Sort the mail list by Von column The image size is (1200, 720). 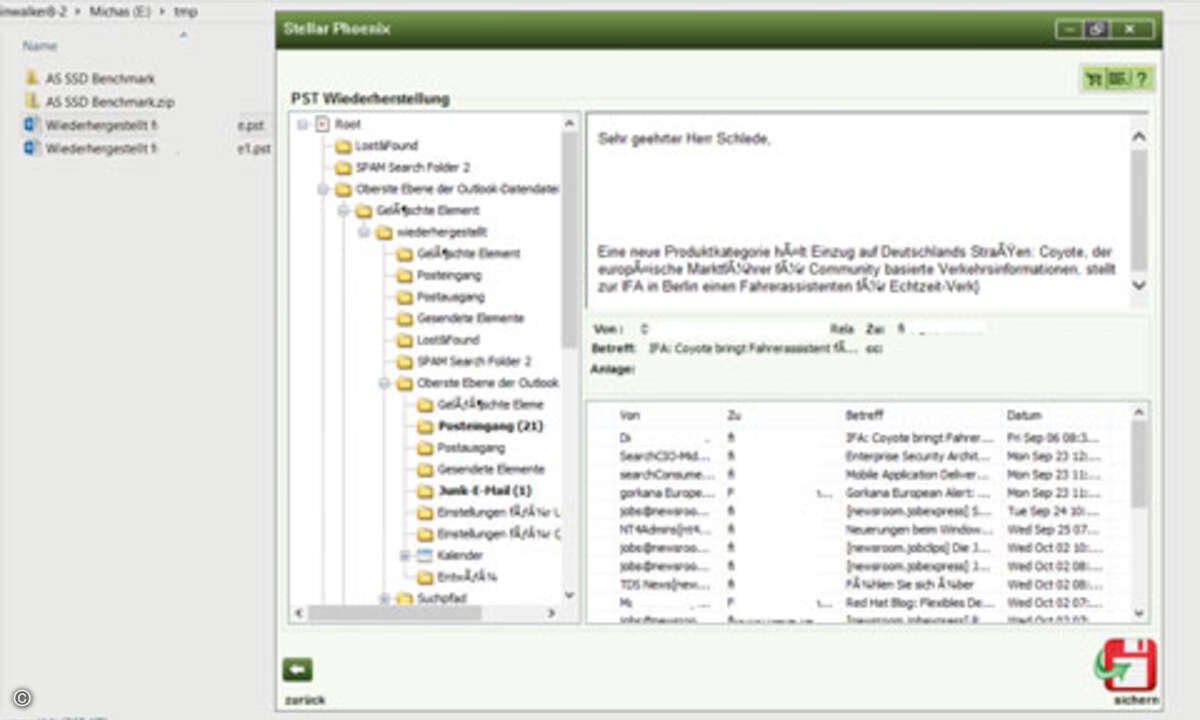(x=630, y=414)
